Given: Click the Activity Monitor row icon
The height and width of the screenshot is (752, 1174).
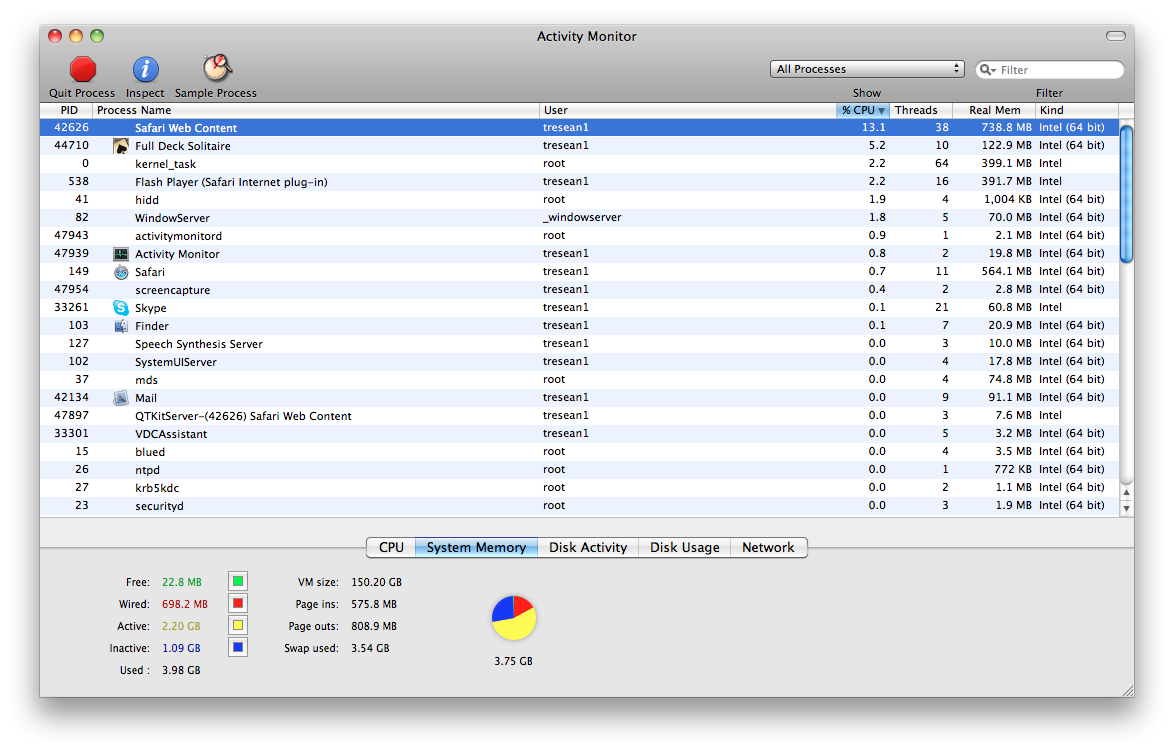Looking at the screenshot, I should 121,254.
